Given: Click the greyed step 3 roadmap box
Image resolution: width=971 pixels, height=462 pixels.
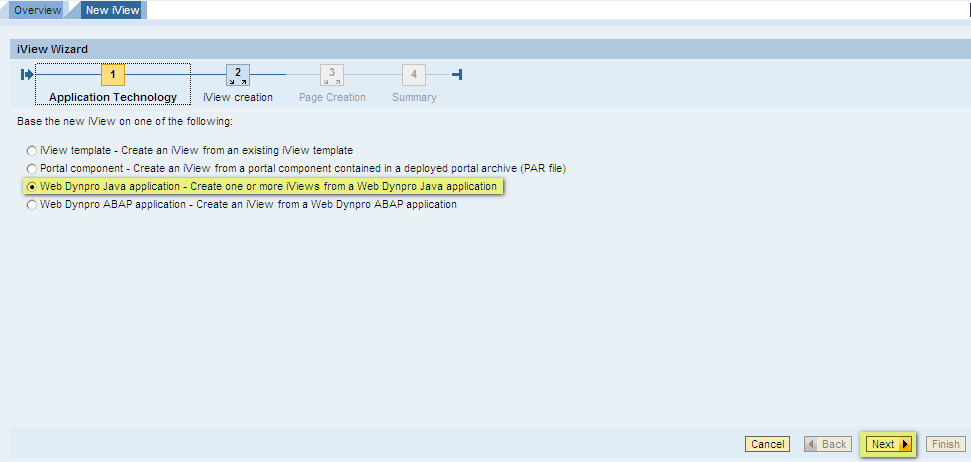Looking at the screenshot, I should (x=332, y=75).
